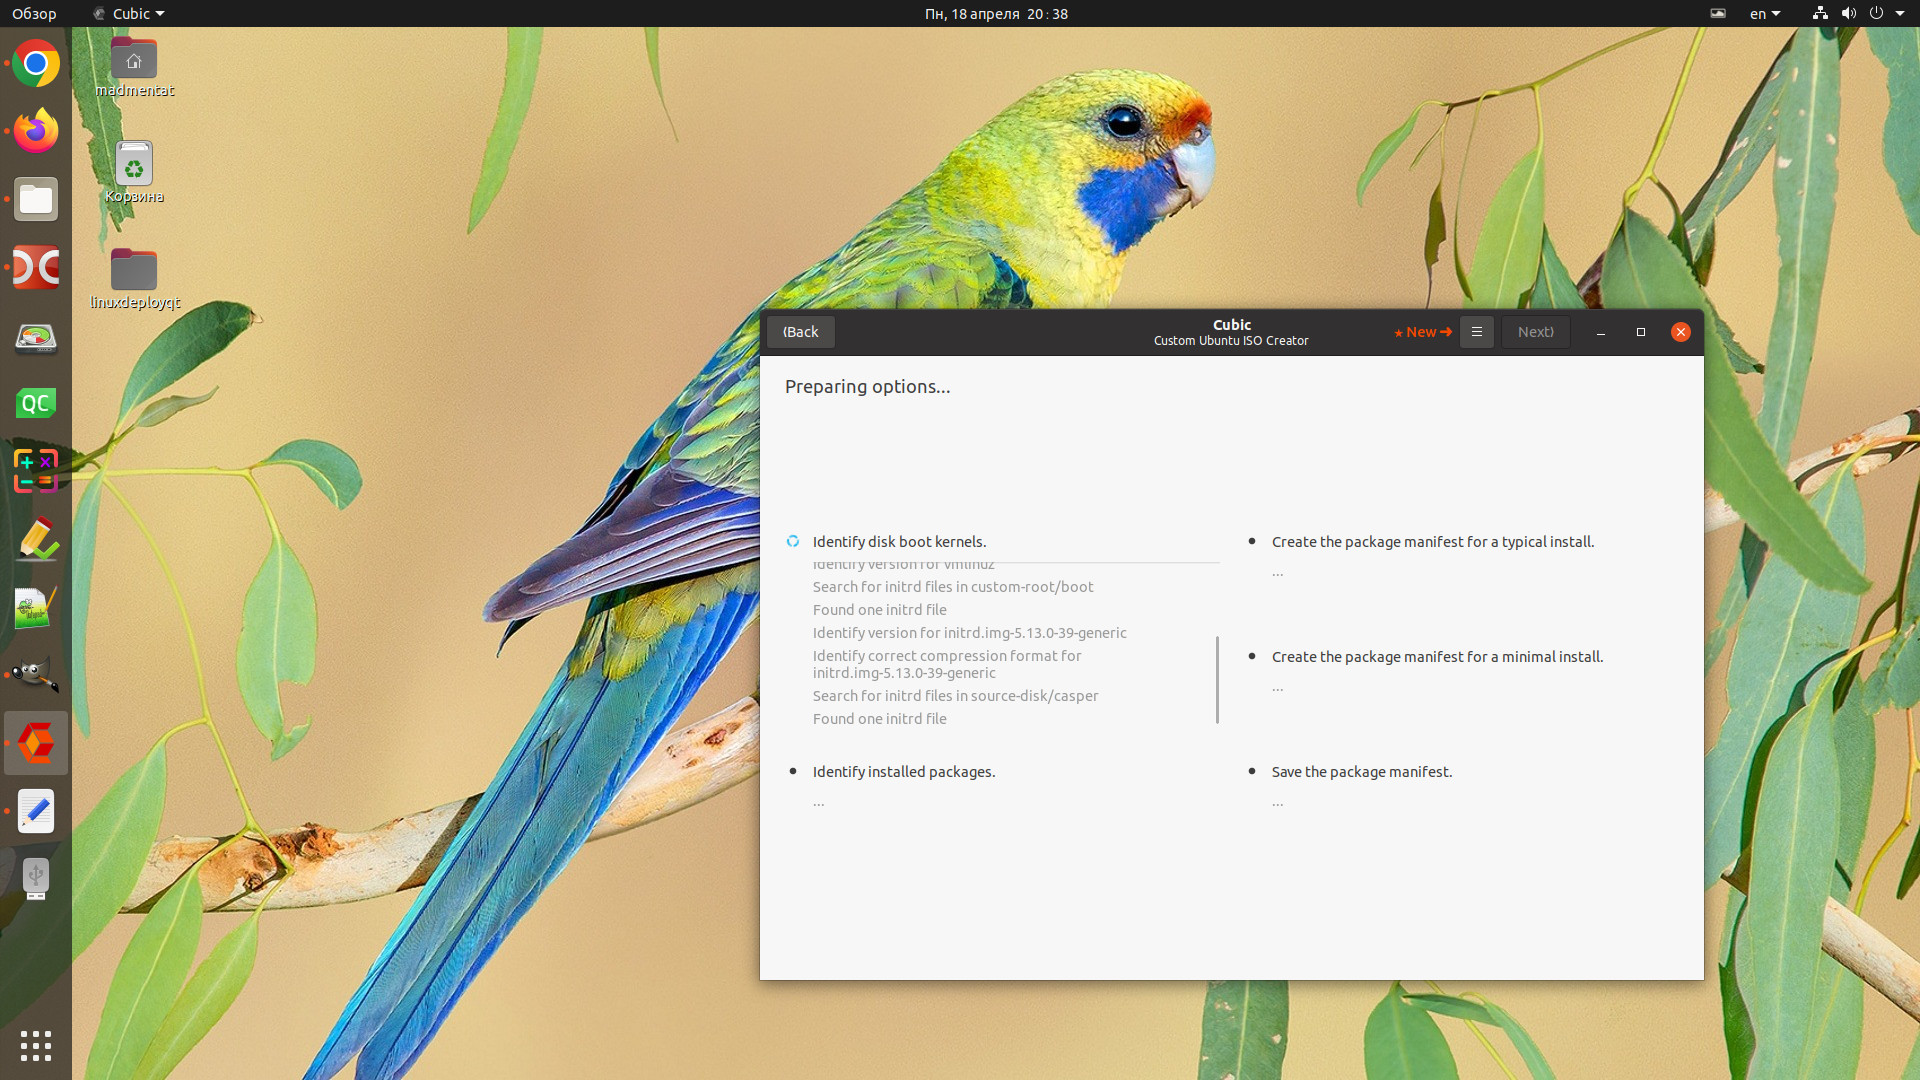This screenshot has width=1920, height=1080.
Task: Click Create the package manifest for a typical install
Action: click(x=1433, y=541)
